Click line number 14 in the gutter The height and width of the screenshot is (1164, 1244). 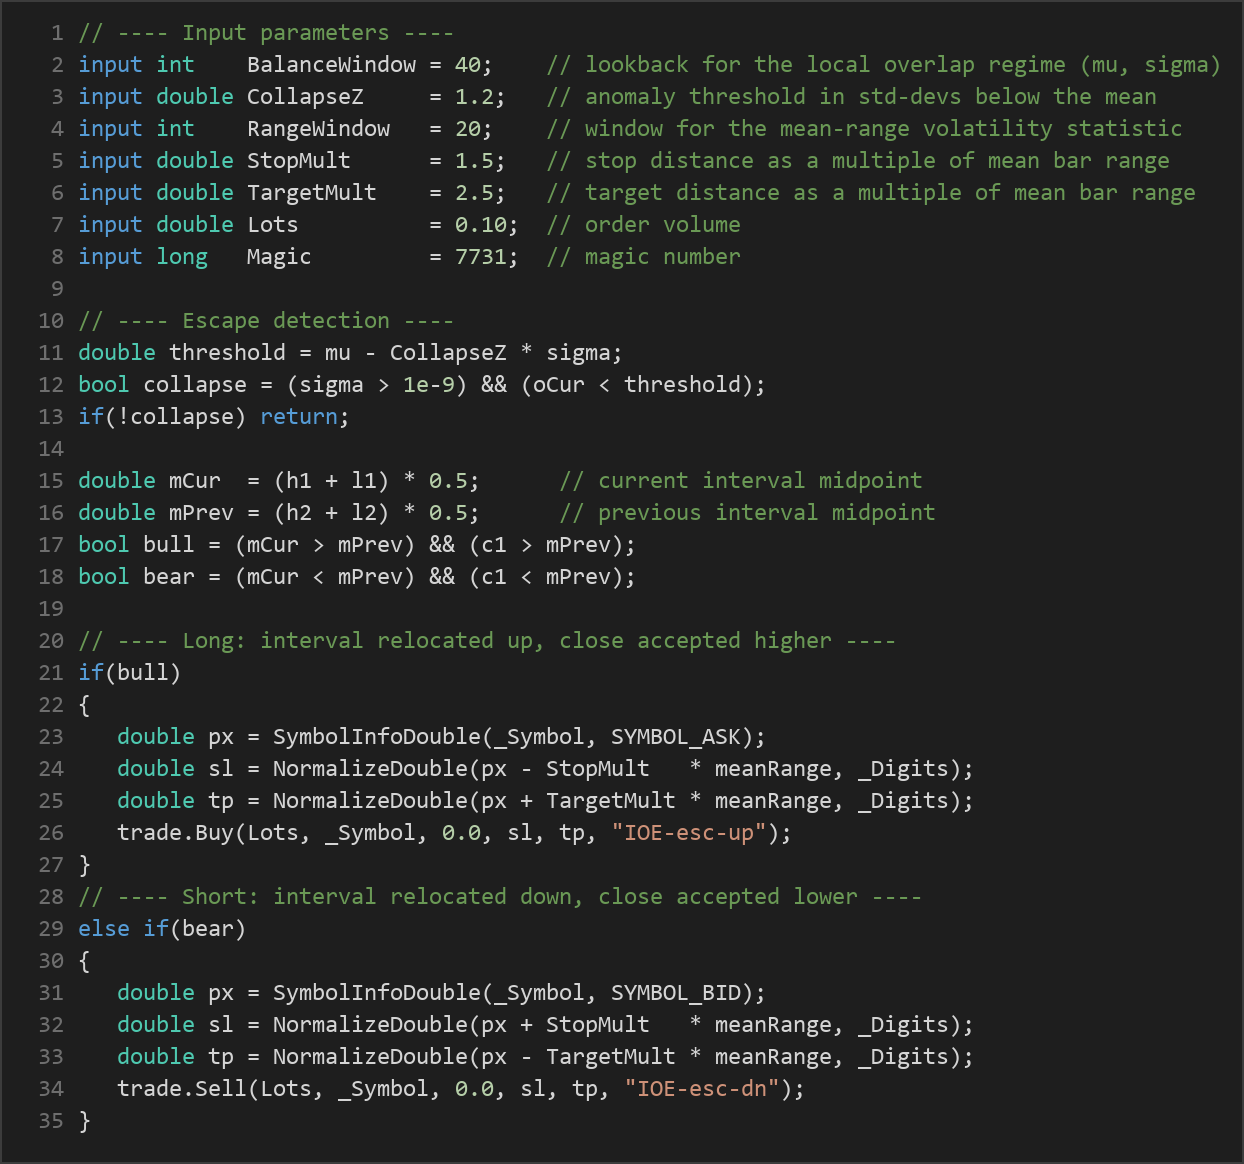coord(51,449)
